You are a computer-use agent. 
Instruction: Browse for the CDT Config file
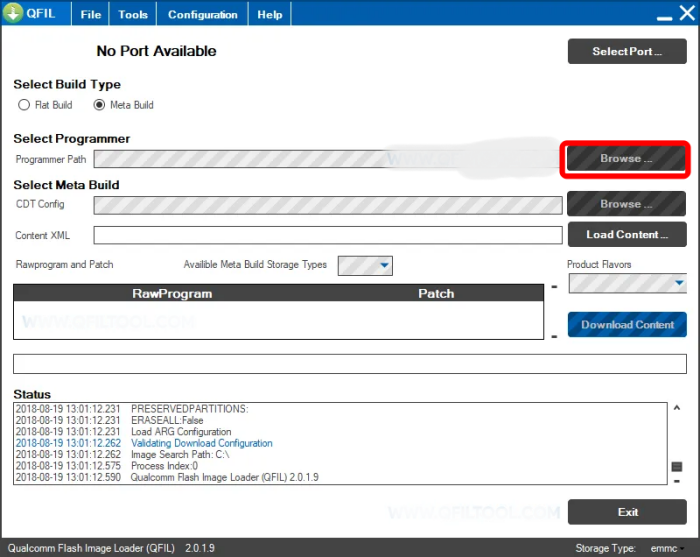point(626,204)
